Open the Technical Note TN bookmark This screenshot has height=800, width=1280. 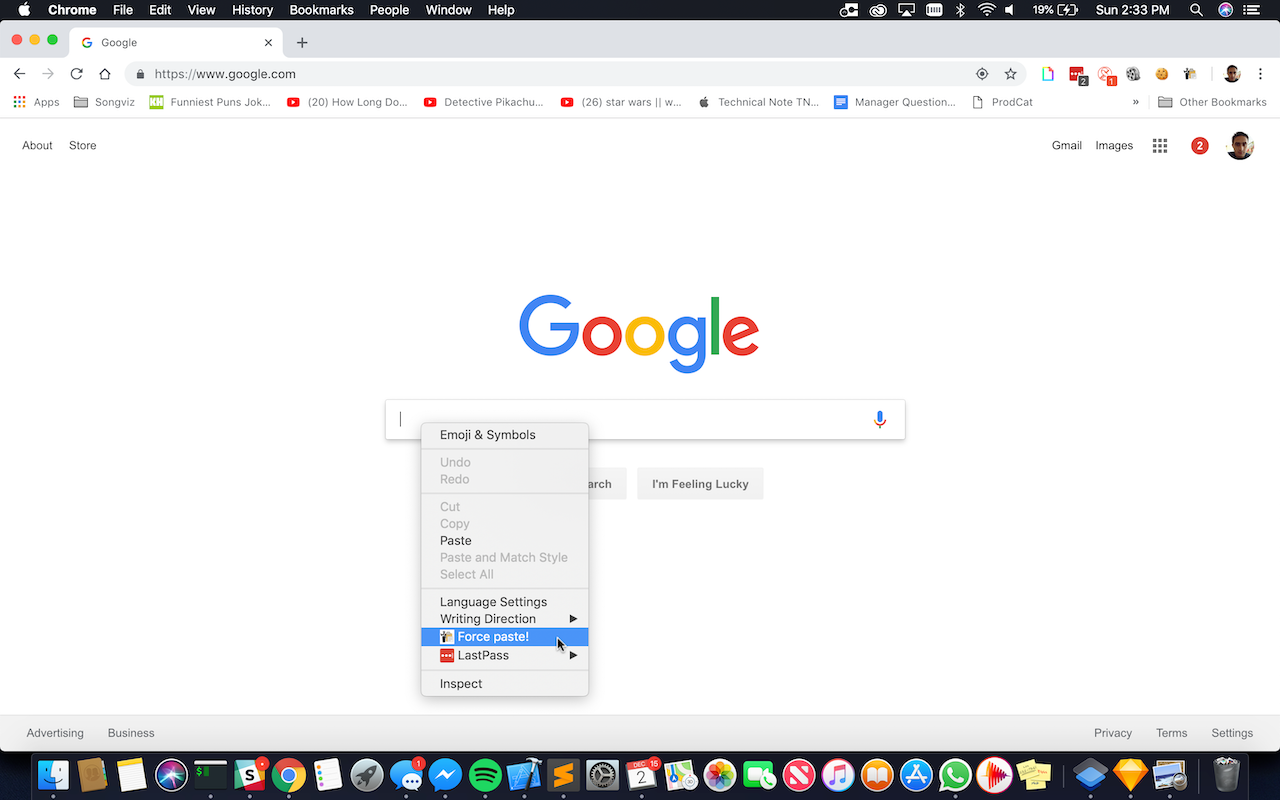coord(758,102)
